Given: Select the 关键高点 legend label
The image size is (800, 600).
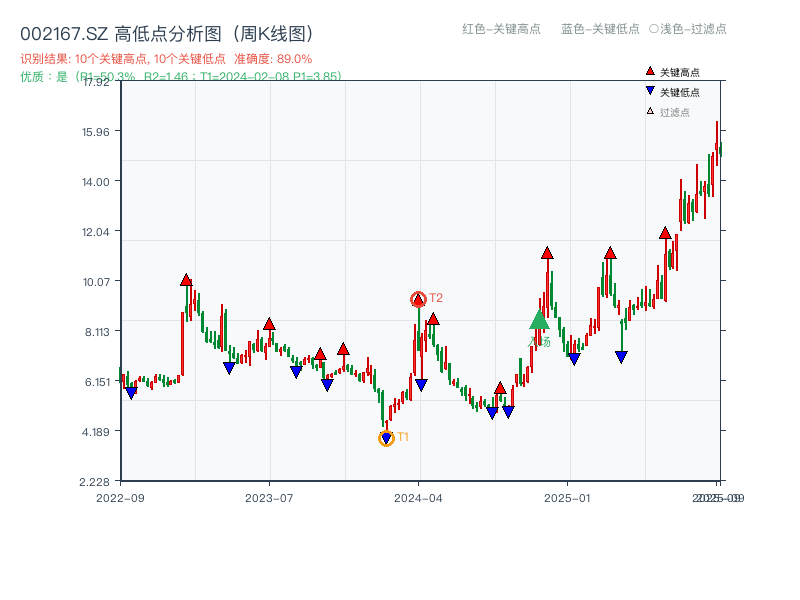Looking at the screenshot, I should click(680, 72).
